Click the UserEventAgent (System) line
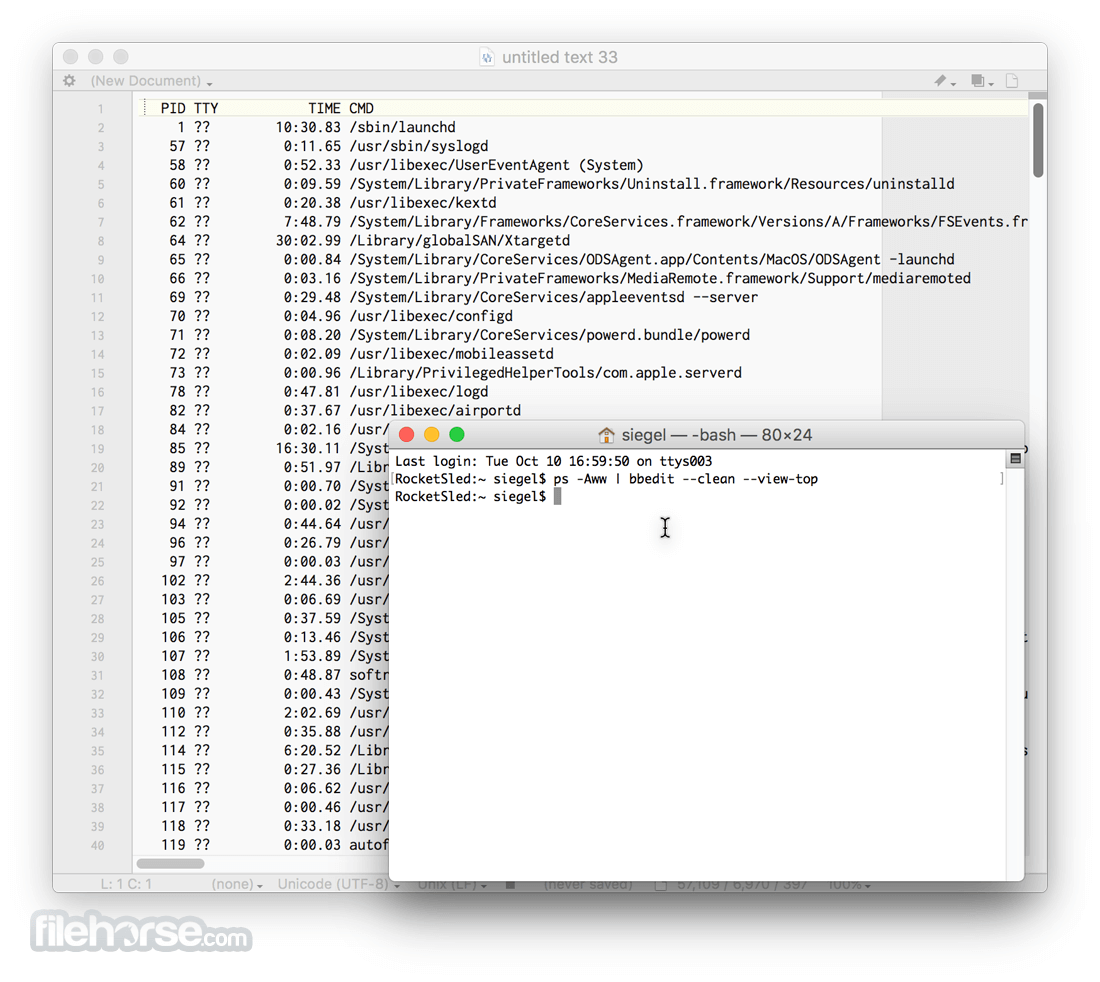Viewport: 1100px width, 982px height. (x=402, y=165)
